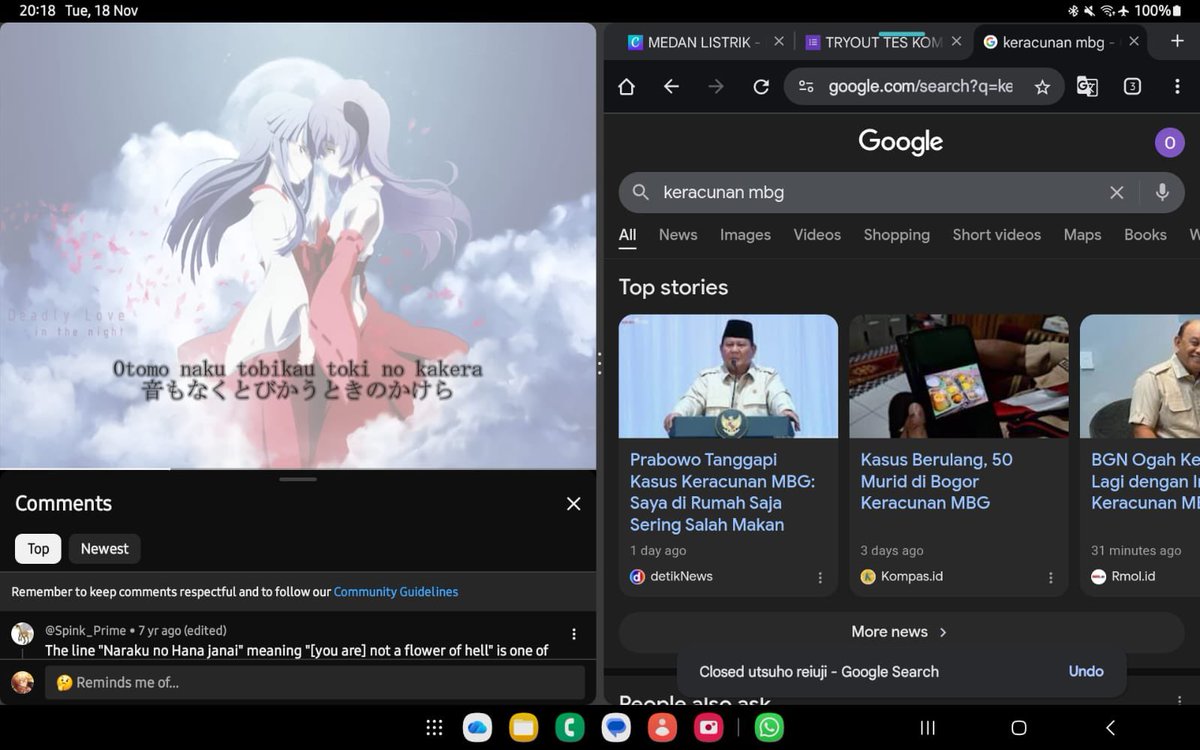Sort comments by Top

(38, 549)
